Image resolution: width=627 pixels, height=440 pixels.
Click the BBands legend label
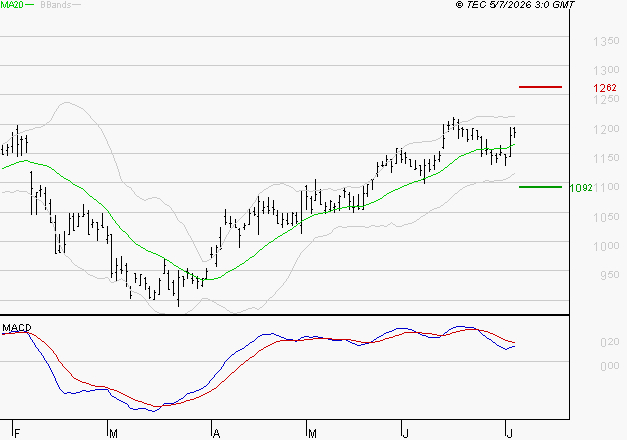pyautogui.click(x=56, y=5)
